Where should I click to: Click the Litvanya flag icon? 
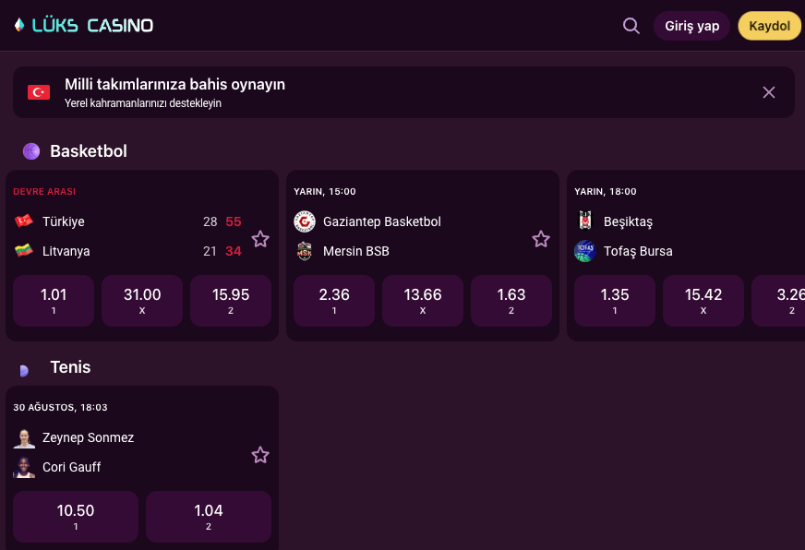pos(24,251)
